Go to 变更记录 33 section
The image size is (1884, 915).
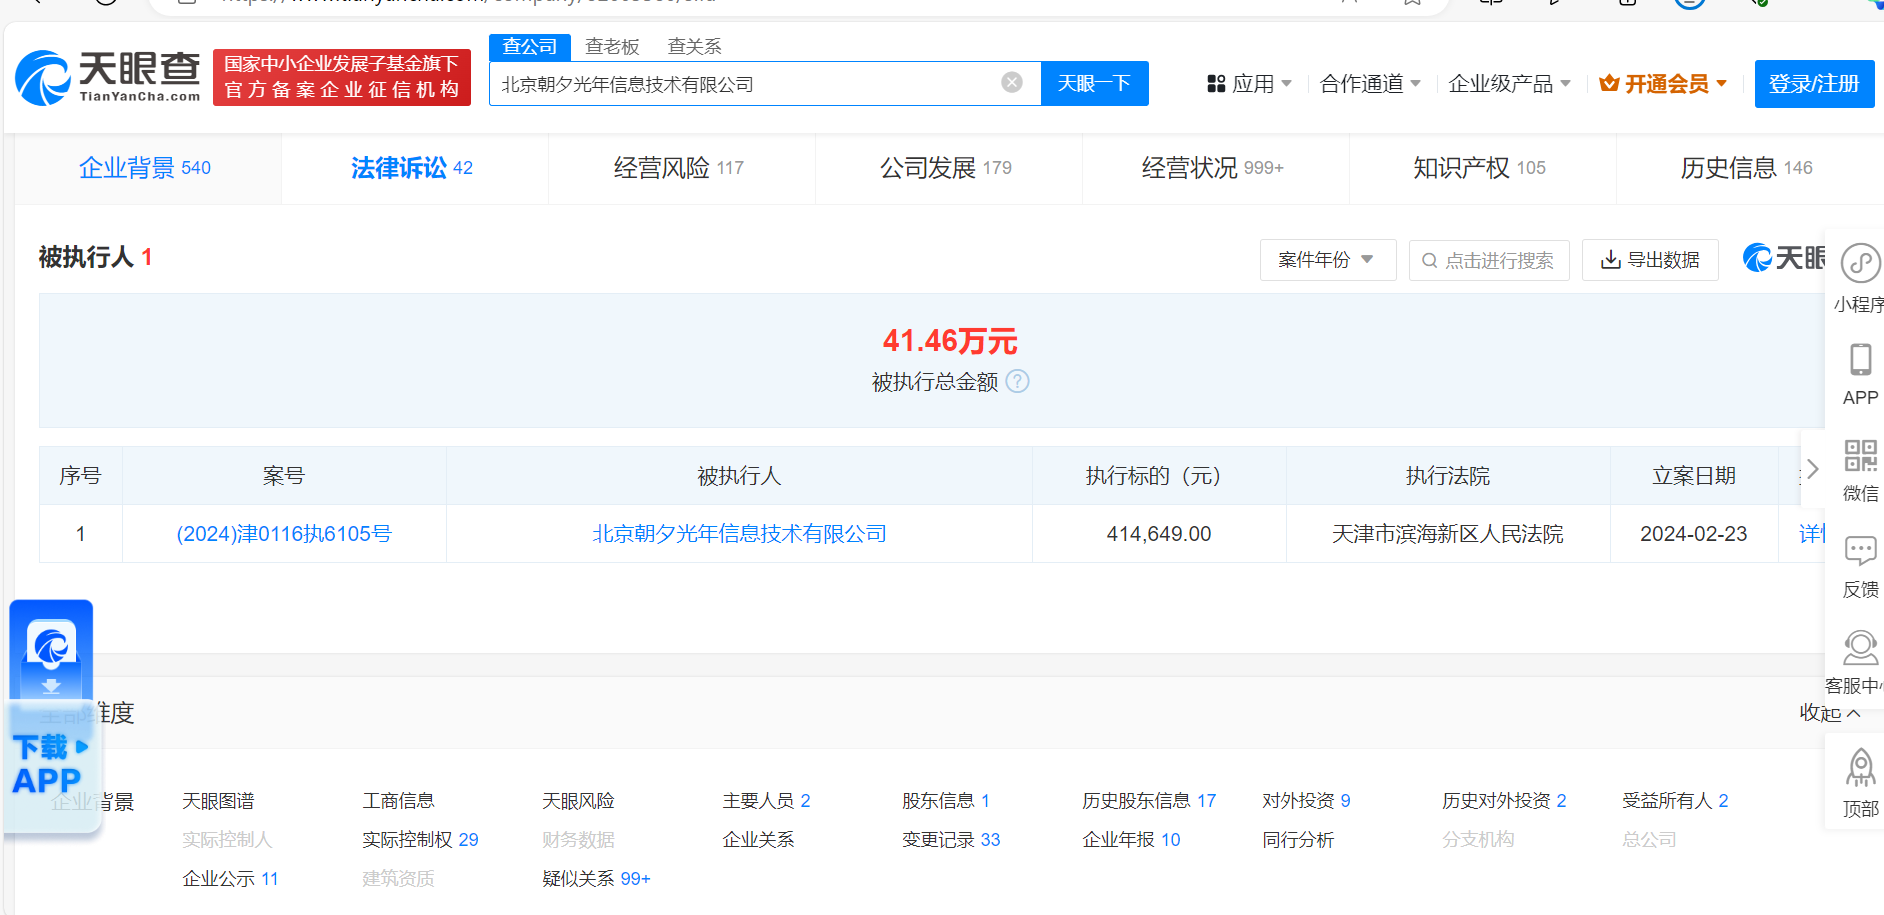click(x=951, y=840)
